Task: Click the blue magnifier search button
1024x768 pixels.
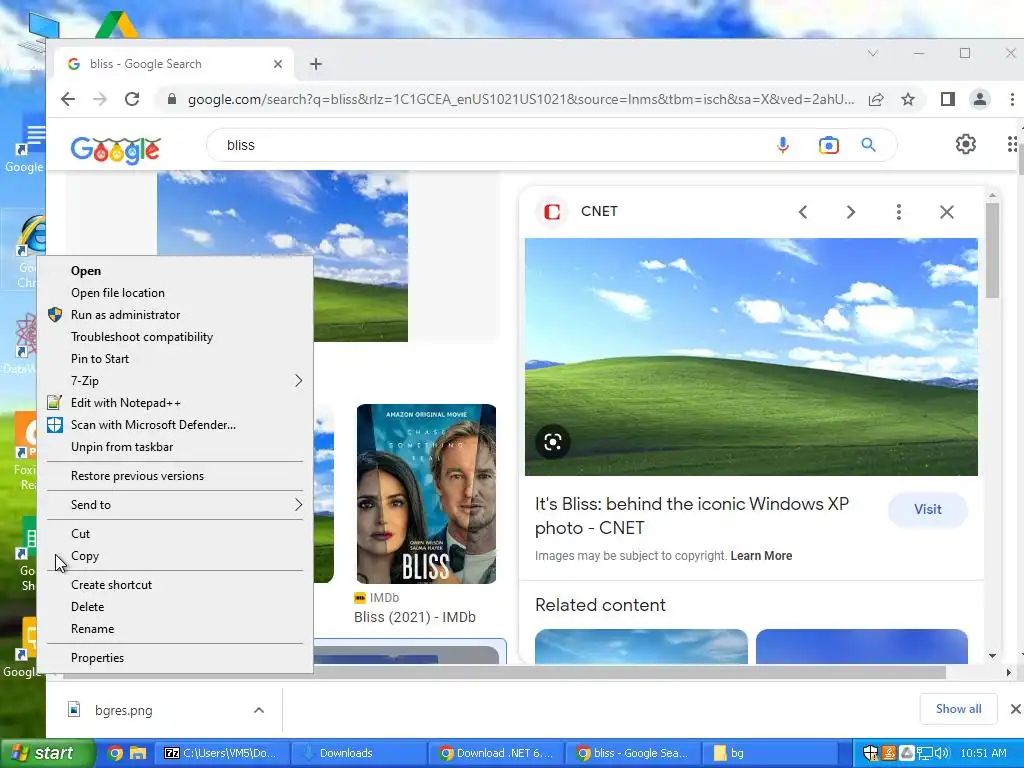Action: [868, 145]
